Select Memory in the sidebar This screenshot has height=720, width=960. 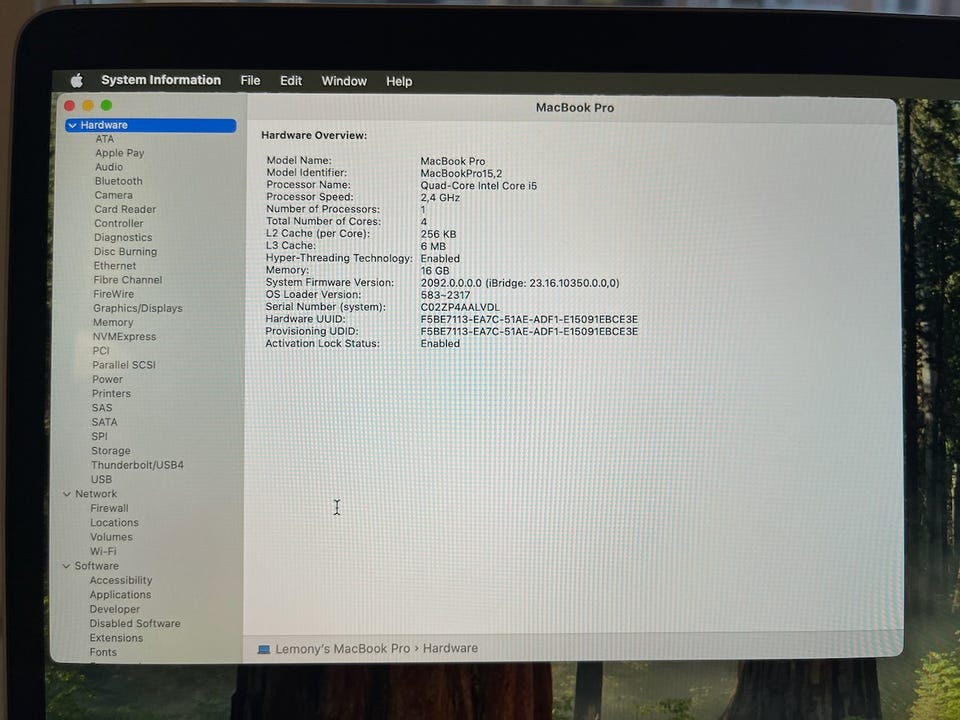(x=113, y=323)
